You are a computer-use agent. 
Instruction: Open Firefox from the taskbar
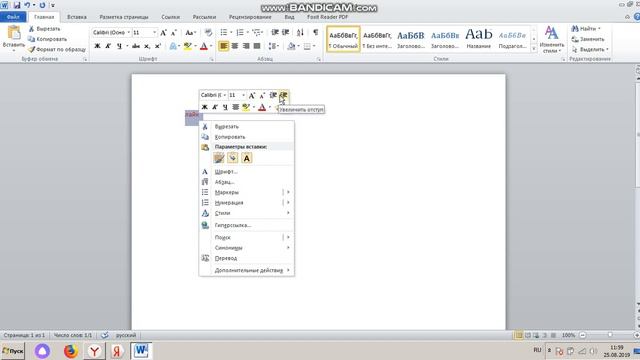(70, 351)
